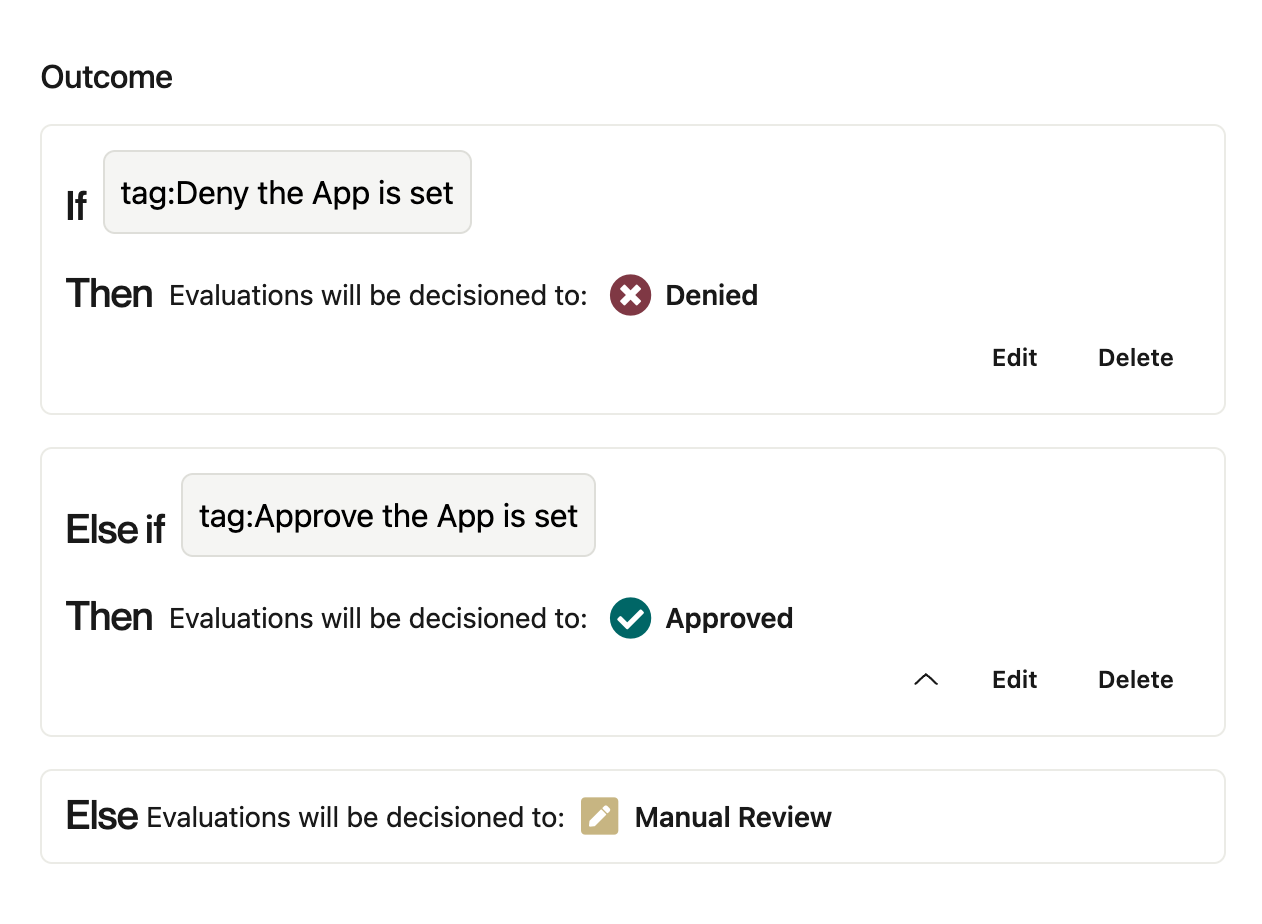
Task: Select the tag:Approve the App condition chip
Action: tap(388, 515)
